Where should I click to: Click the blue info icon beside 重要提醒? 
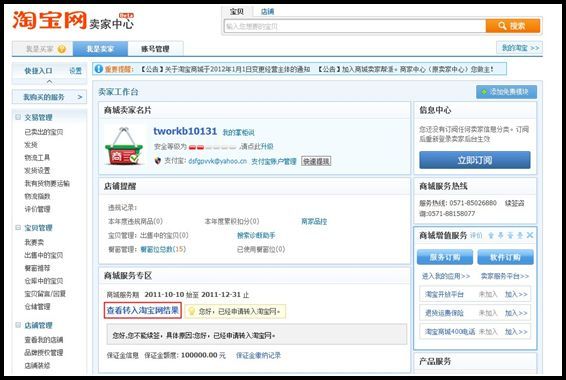99,69
